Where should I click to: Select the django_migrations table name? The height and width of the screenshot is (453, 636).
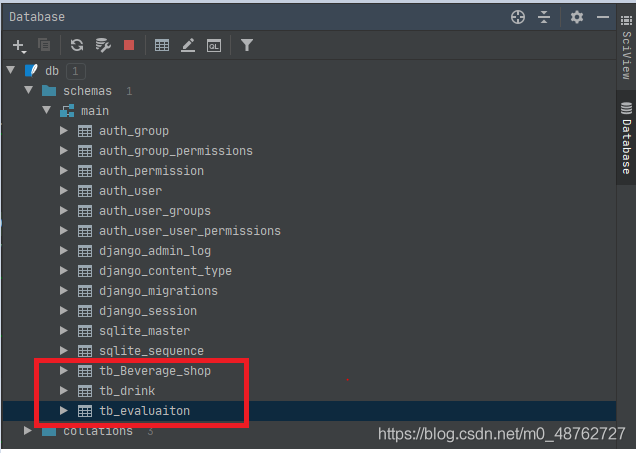click(x=159, y=291)
